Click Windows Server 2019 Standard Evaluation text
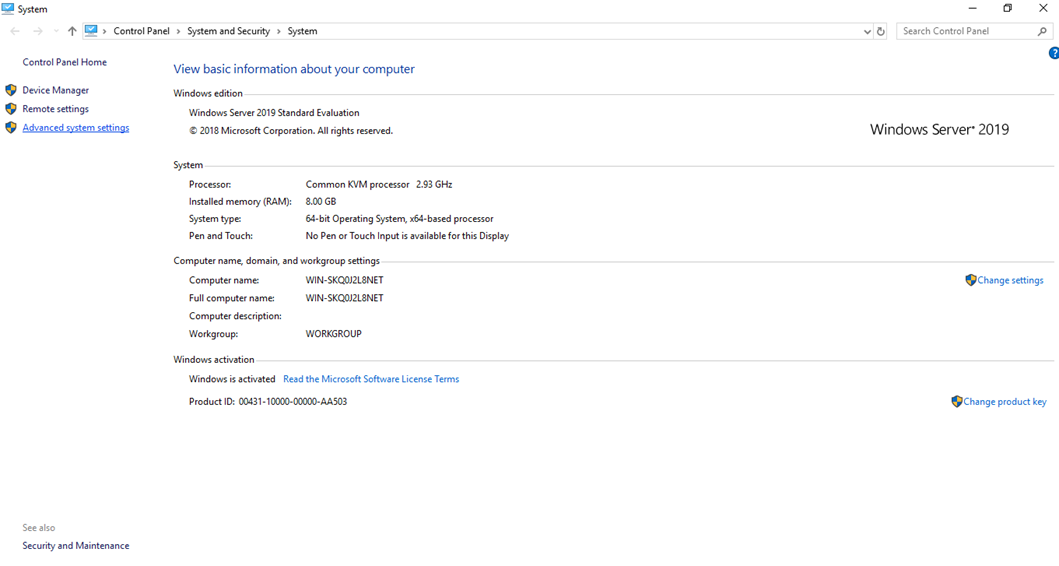 [274, 113]
